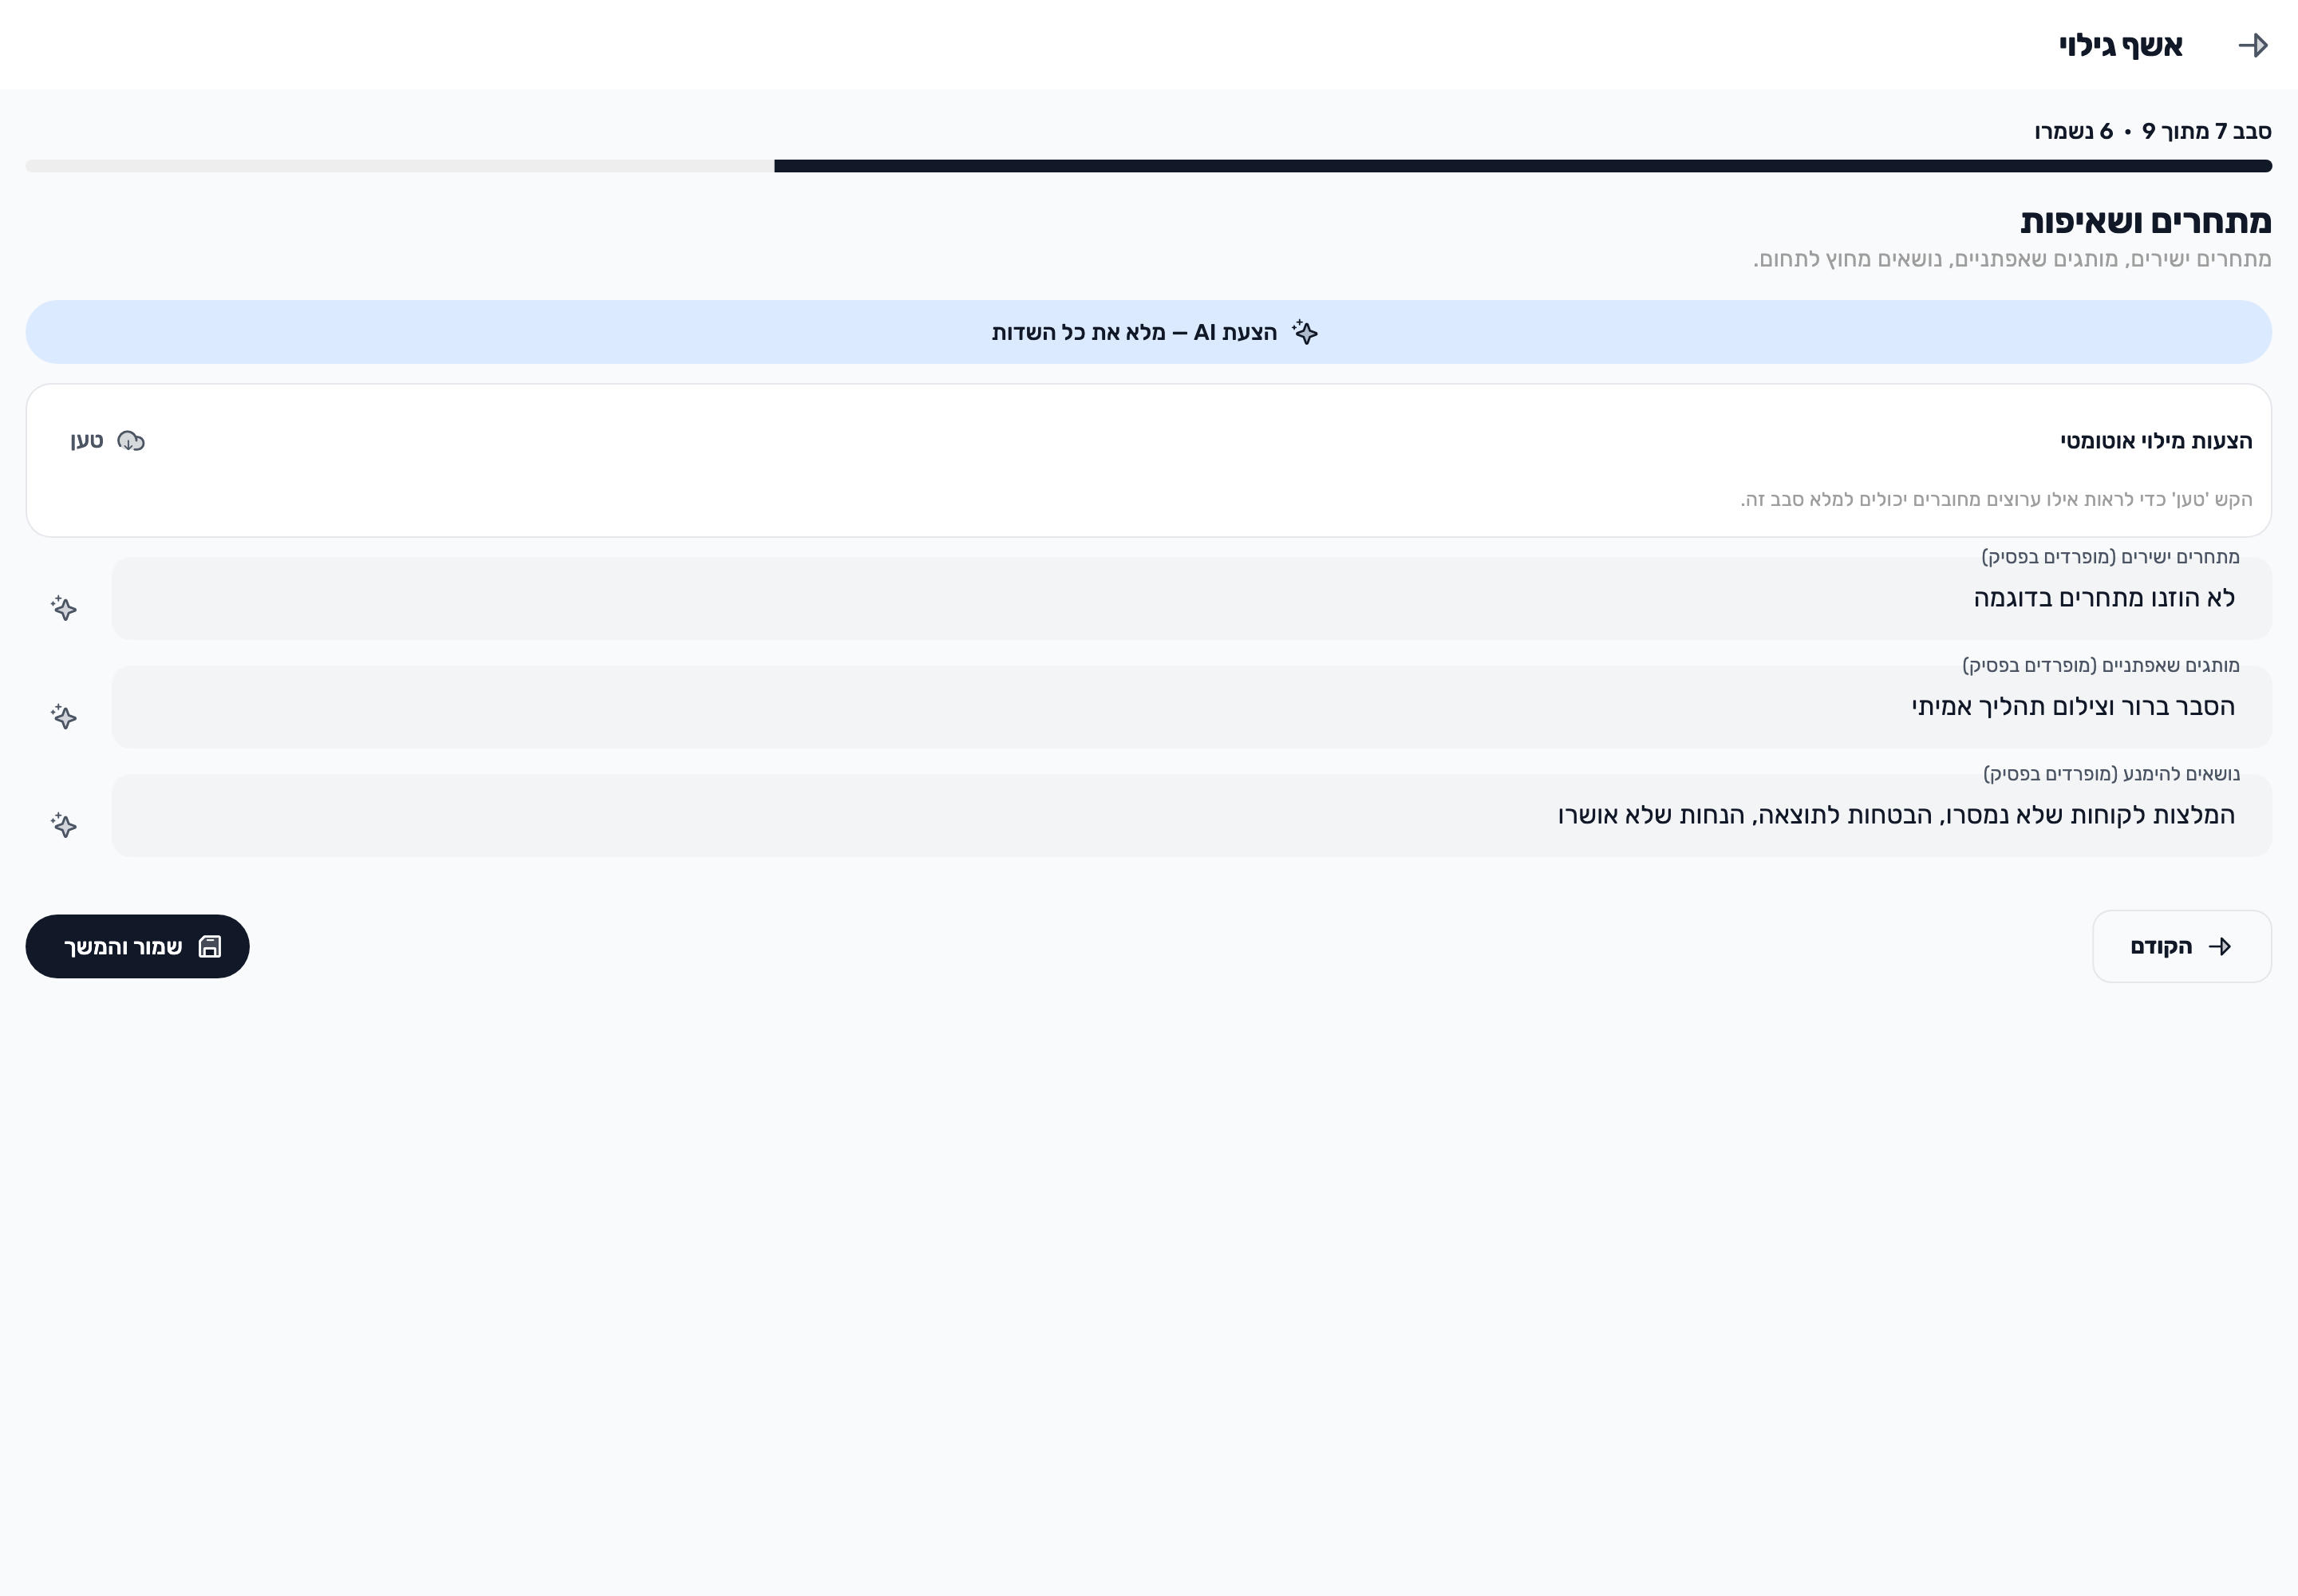
Task: Click the back arrow icon beside אשף גילוי
Action: tap(2253, 45)
